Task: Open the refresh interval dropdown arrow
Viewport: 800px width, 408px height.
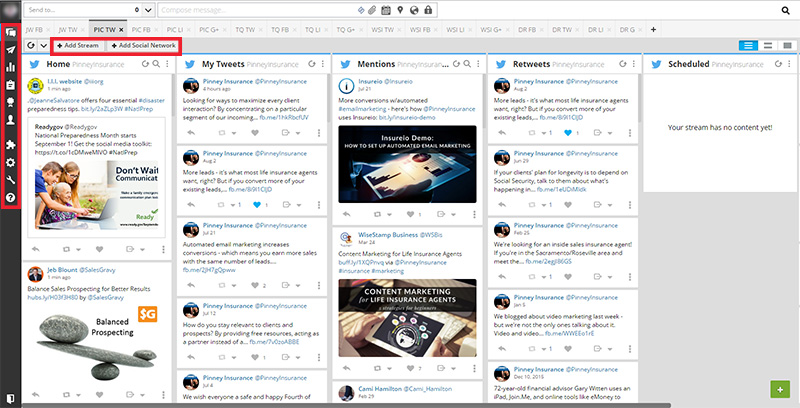Action: click(44, 45)
